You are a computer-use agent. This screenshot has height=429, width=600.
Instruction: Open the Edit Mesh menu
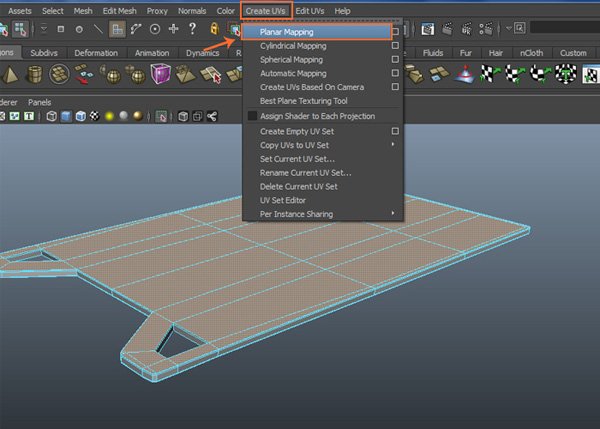click(120, 11)
